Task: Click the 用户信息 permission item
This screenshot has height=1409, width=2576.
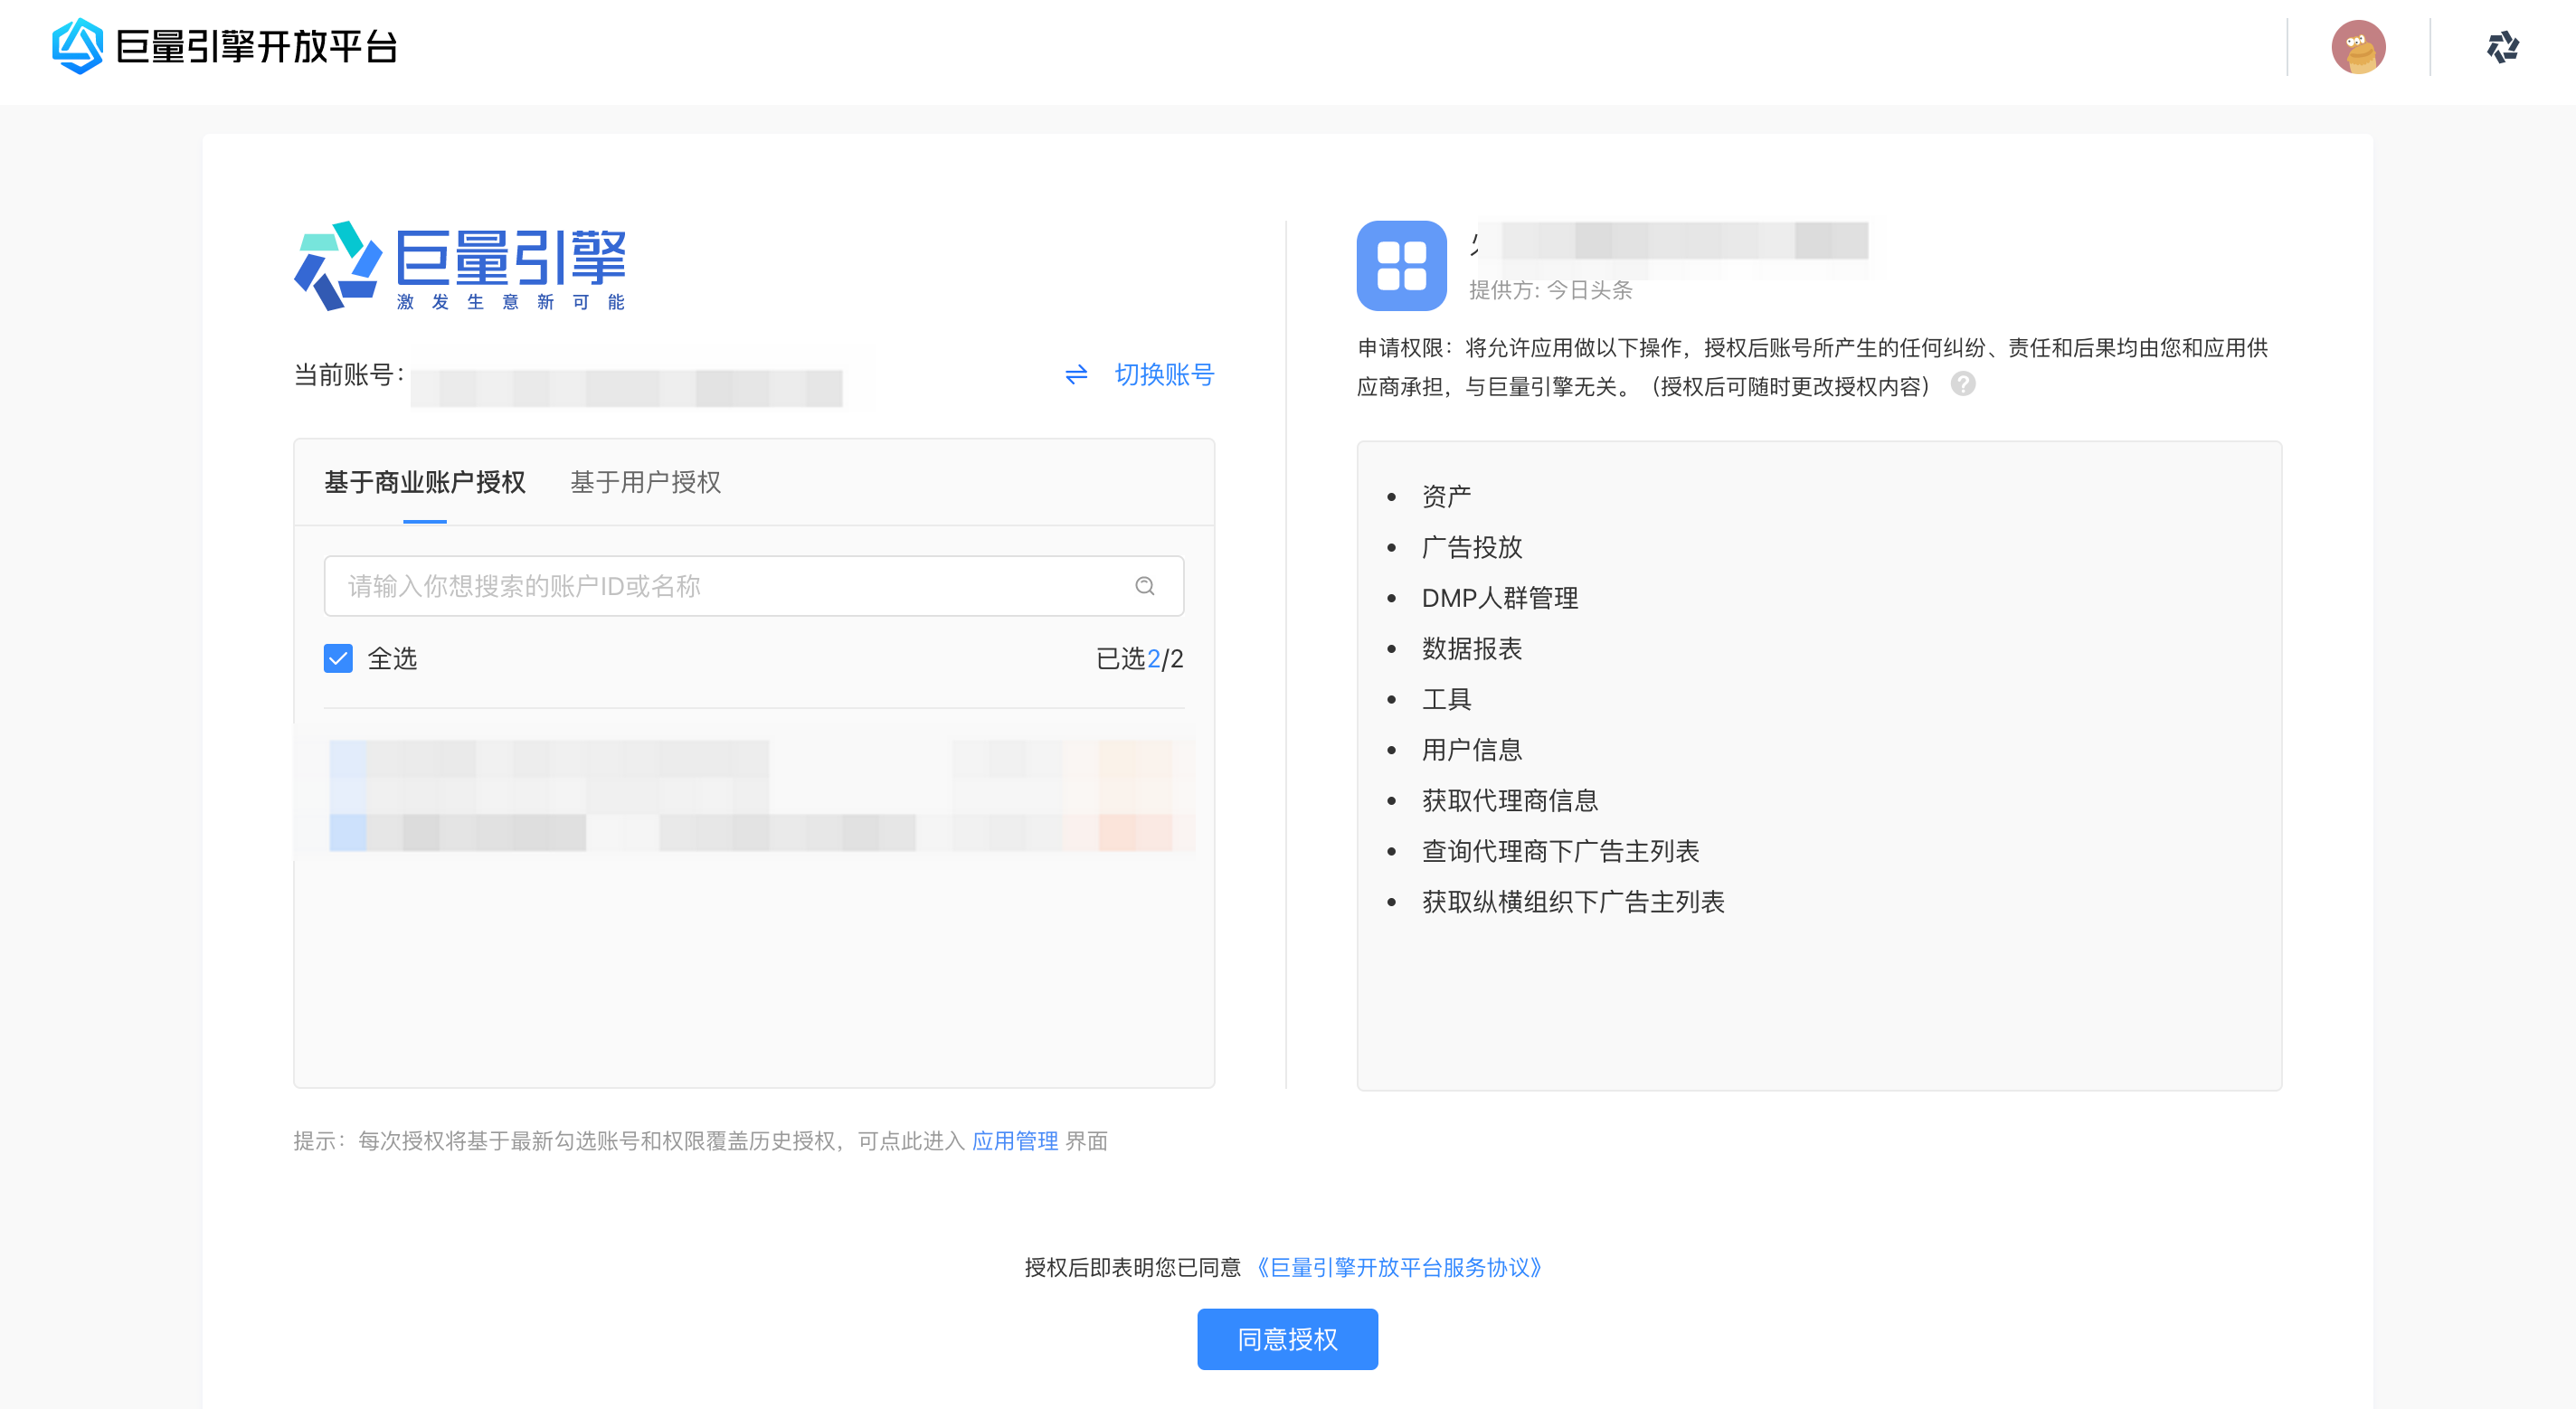Action: (1472, 750)
